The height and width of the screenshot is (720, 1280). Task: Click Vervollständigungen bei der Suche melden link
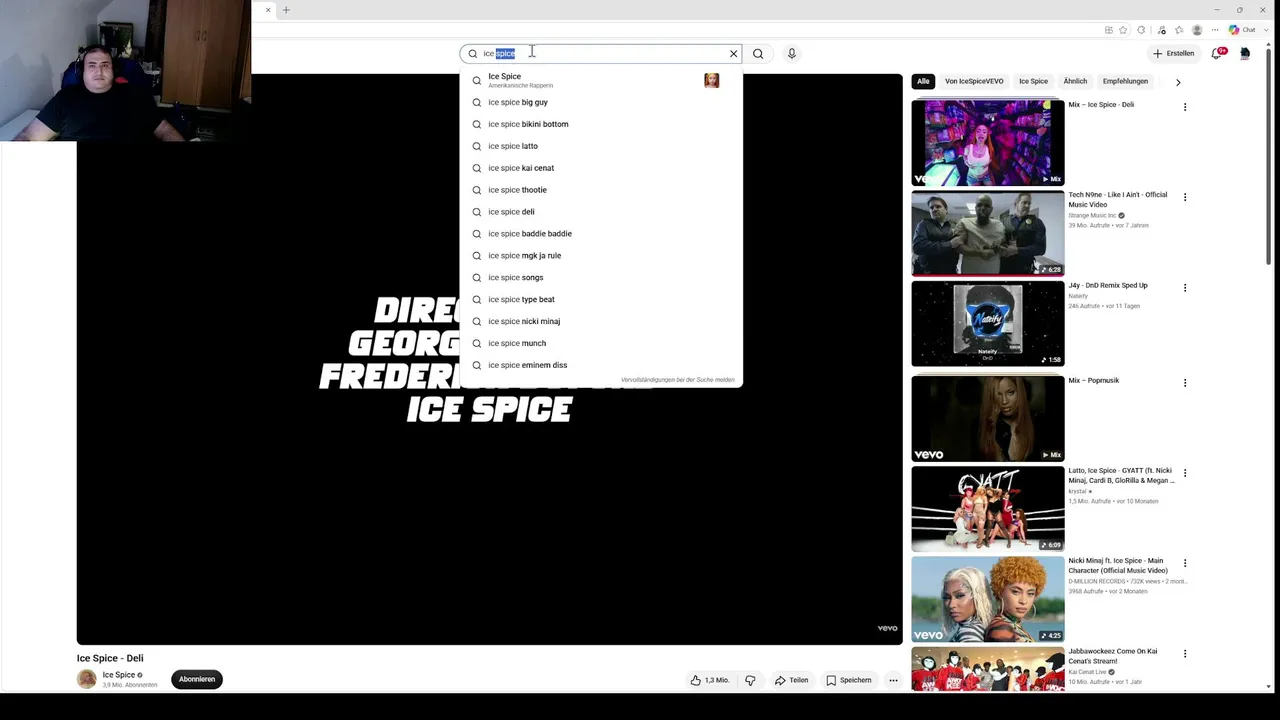[x=678, y=380]
